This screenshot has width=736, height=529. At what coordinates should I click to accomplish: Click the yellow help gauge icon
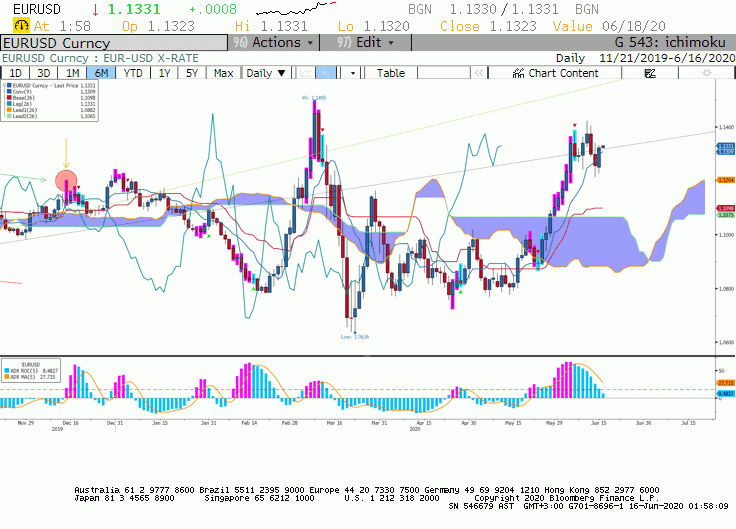point(21,25)
